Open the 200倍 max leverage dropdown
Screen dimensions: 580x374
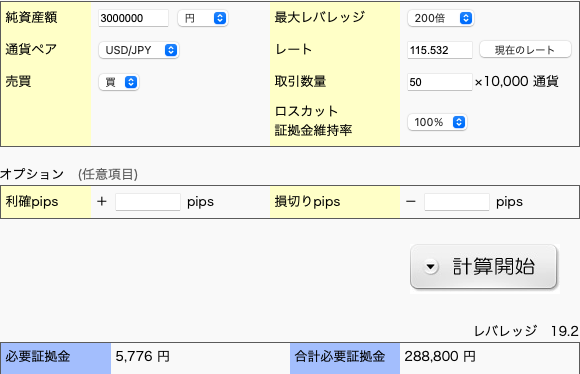[x=441, y=18]
